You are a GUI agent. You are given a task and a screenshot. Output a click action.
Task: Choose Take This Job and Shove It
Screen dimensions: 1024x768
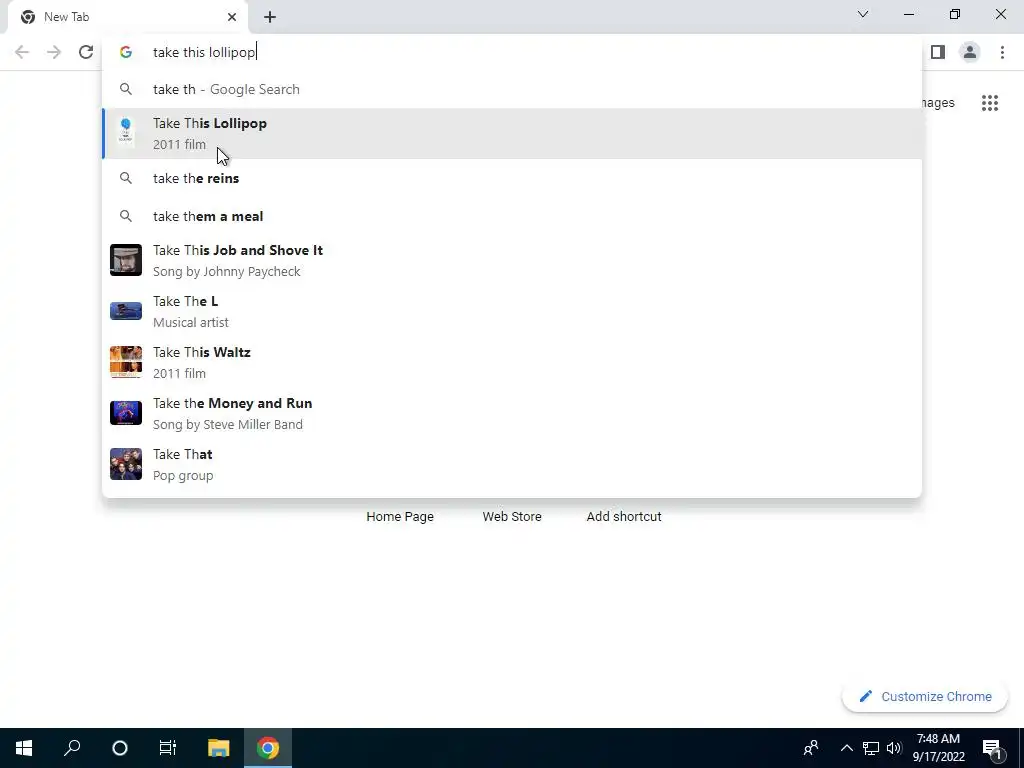click(512, 261)
